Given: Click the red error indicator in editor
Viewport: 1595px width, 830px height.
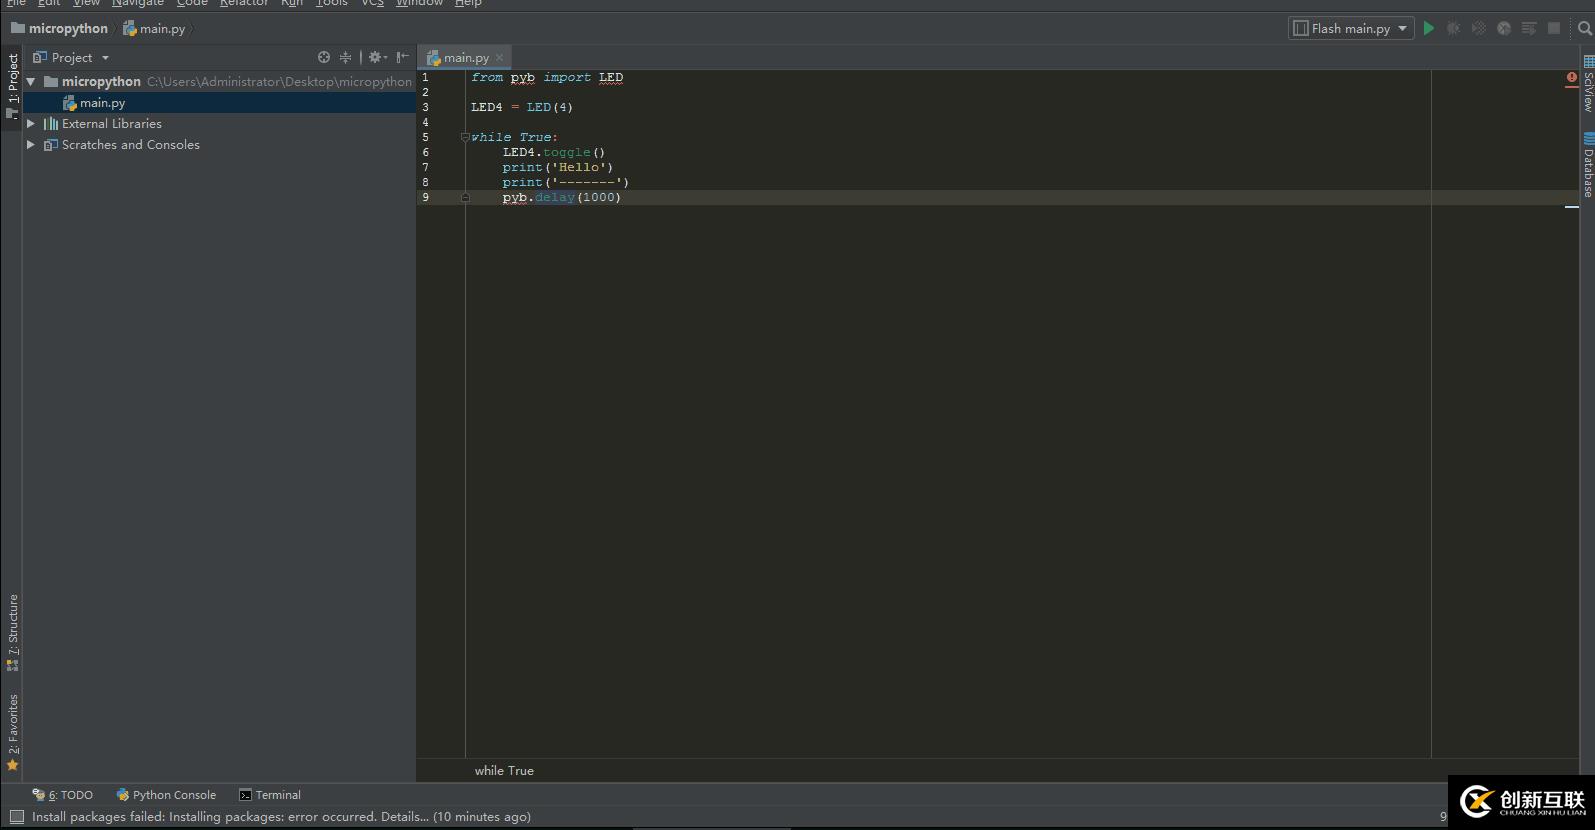Looking at the screenshot, I should [x=1571, y=77].
